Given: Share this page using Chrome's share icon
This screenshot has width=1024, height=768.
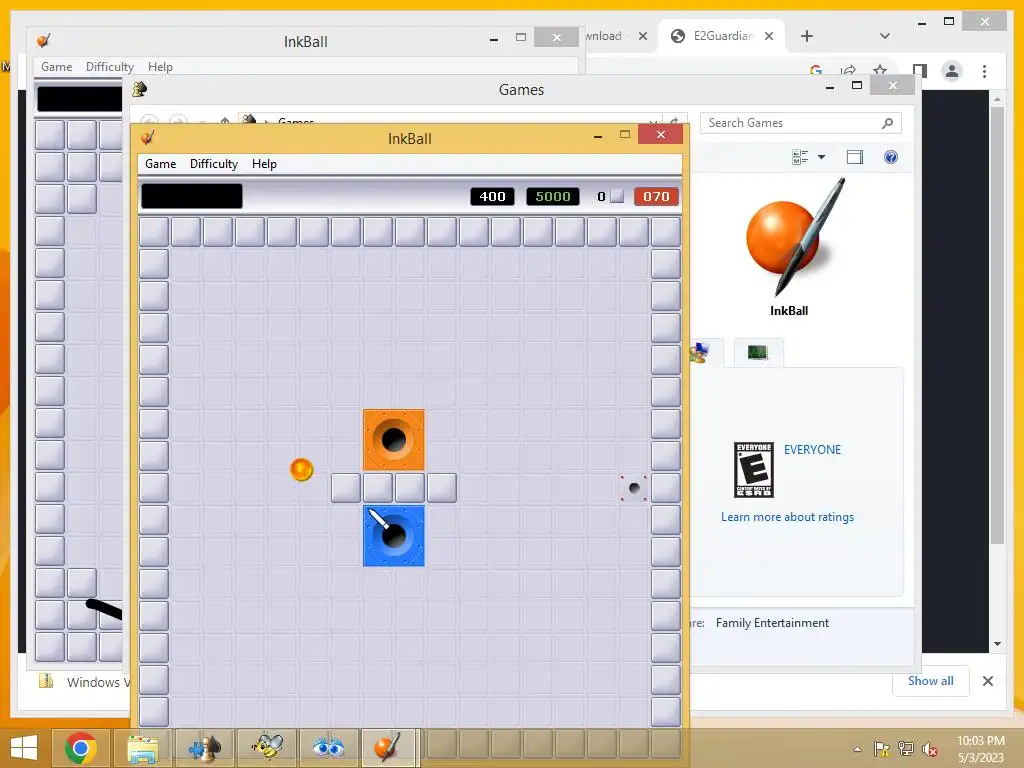Looking at the screenshot, I should click(x=848, y=70).
